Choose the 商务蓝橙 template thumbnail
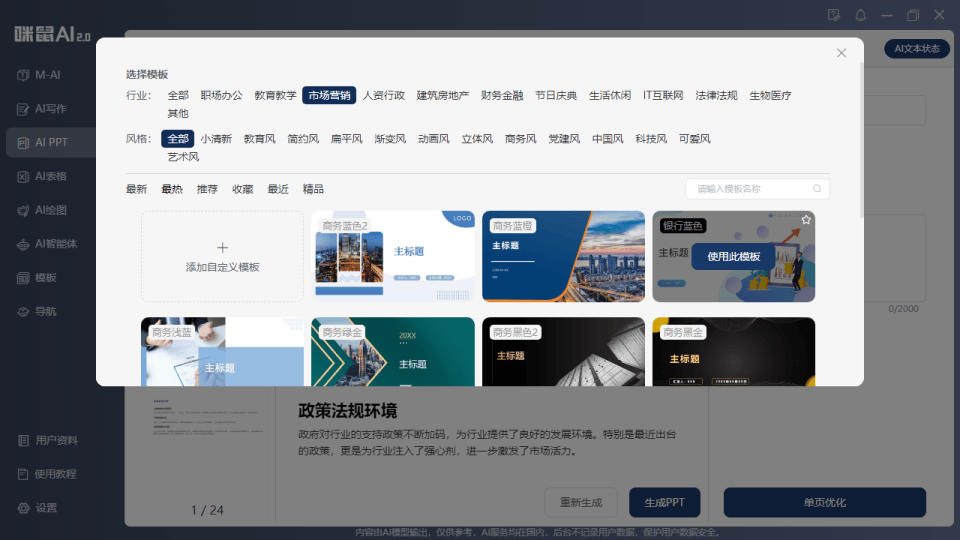The height and width of the screenshot is (540, 960). click(x=563, y=257)
